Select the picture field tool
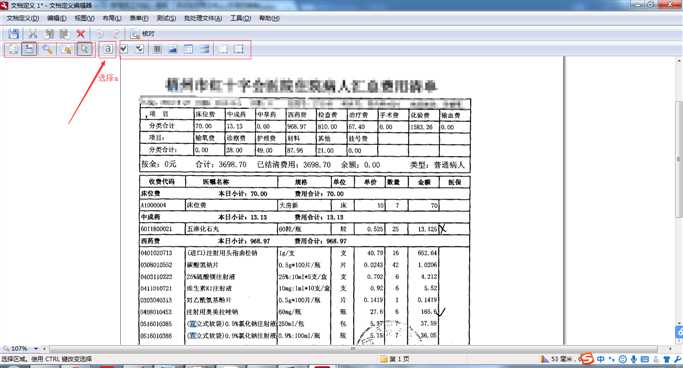Screen dimensions: 683x368 [172, 49]
